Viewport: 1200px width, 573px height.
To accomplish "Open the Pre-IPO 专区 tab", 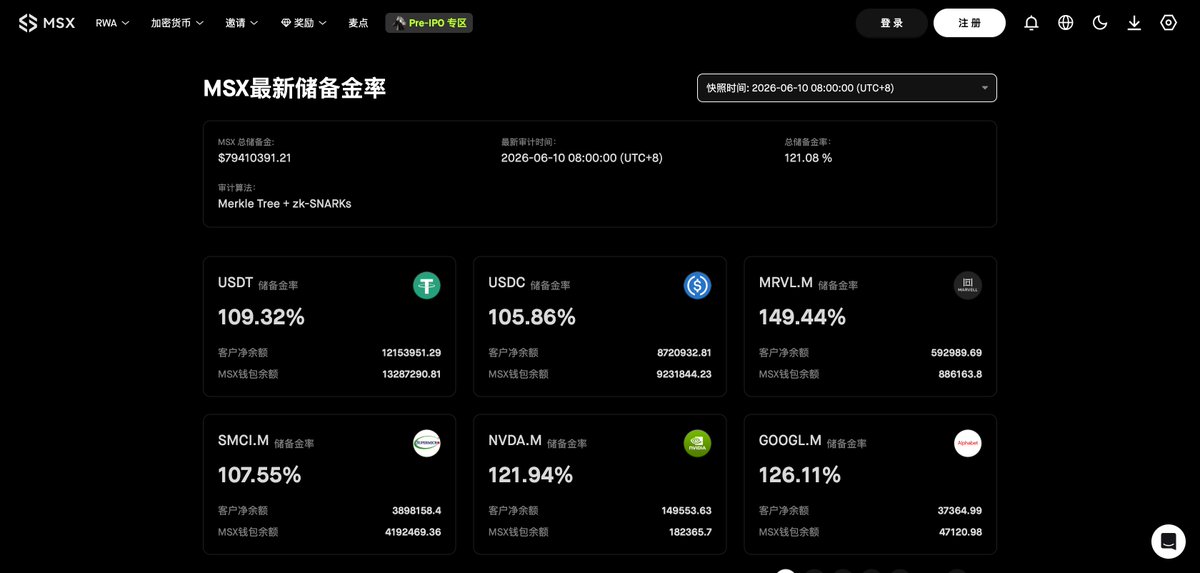I will coord(429,23).
